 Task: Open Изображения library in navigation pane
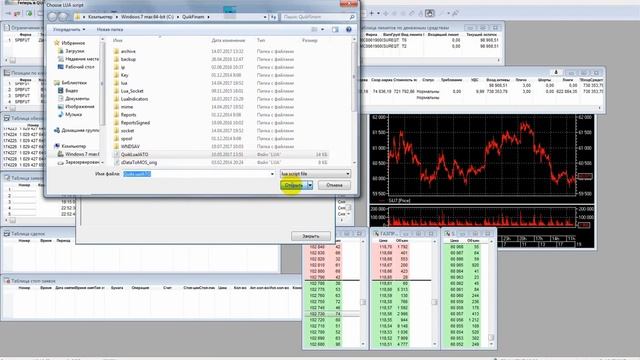tap(80, 107)
